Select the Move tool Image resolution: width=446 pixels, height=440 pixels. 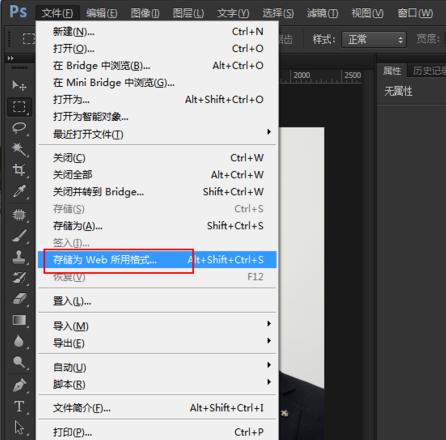pyautogui.click(x=19, y=85)
